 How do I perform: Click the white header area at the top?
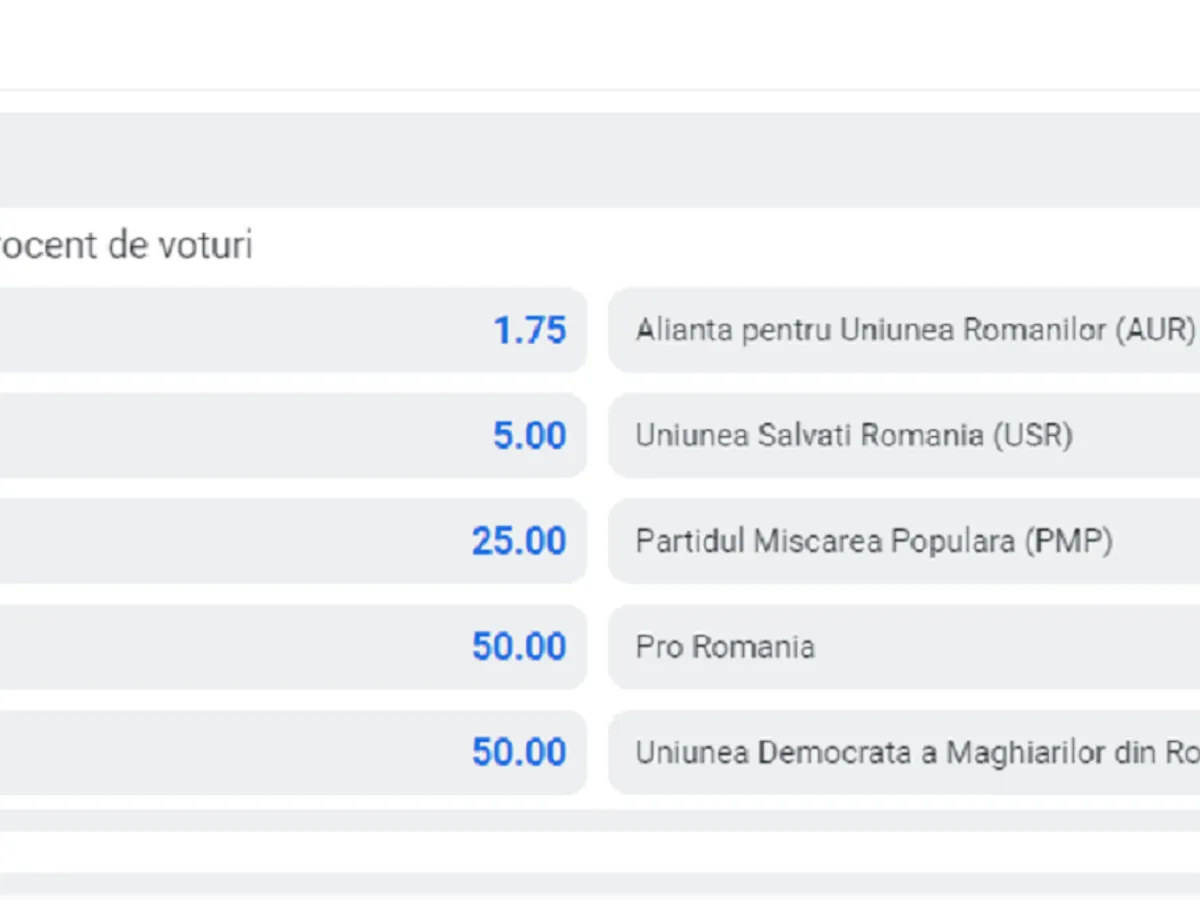[600, 45]
